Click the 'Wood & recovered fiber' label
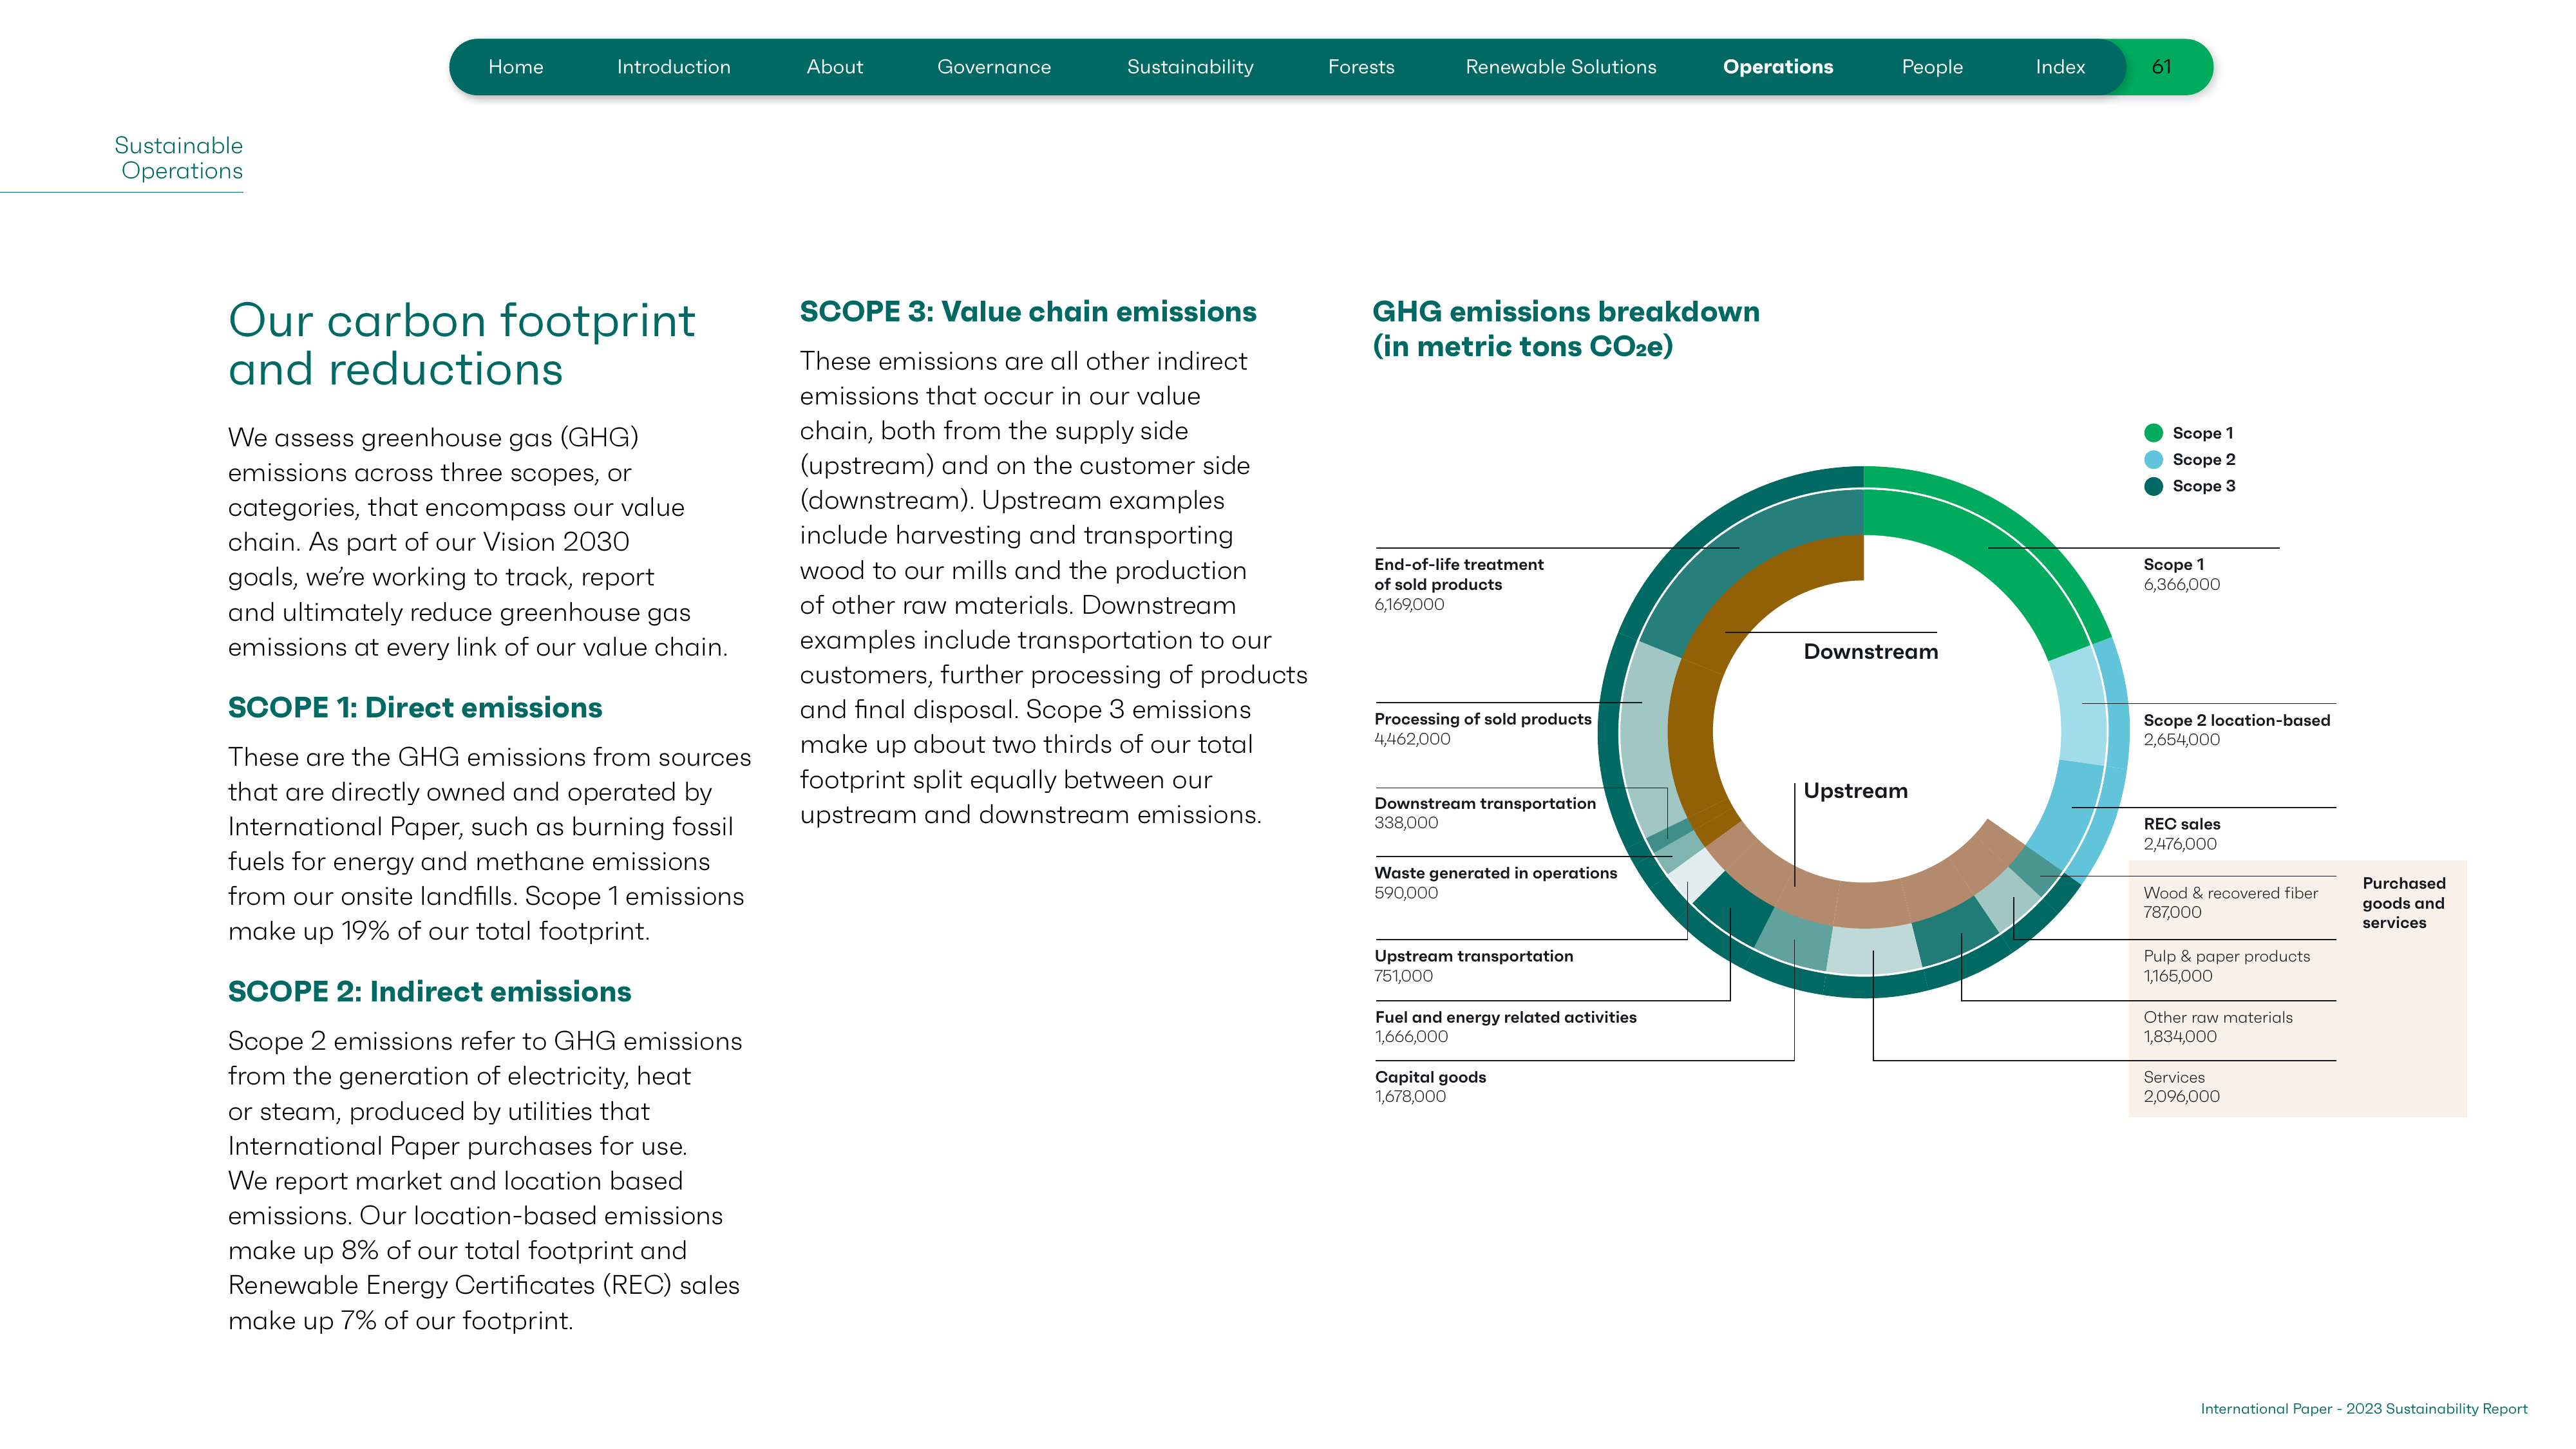Viewport: 2576px width, 1449px height. click(2230, 893)
